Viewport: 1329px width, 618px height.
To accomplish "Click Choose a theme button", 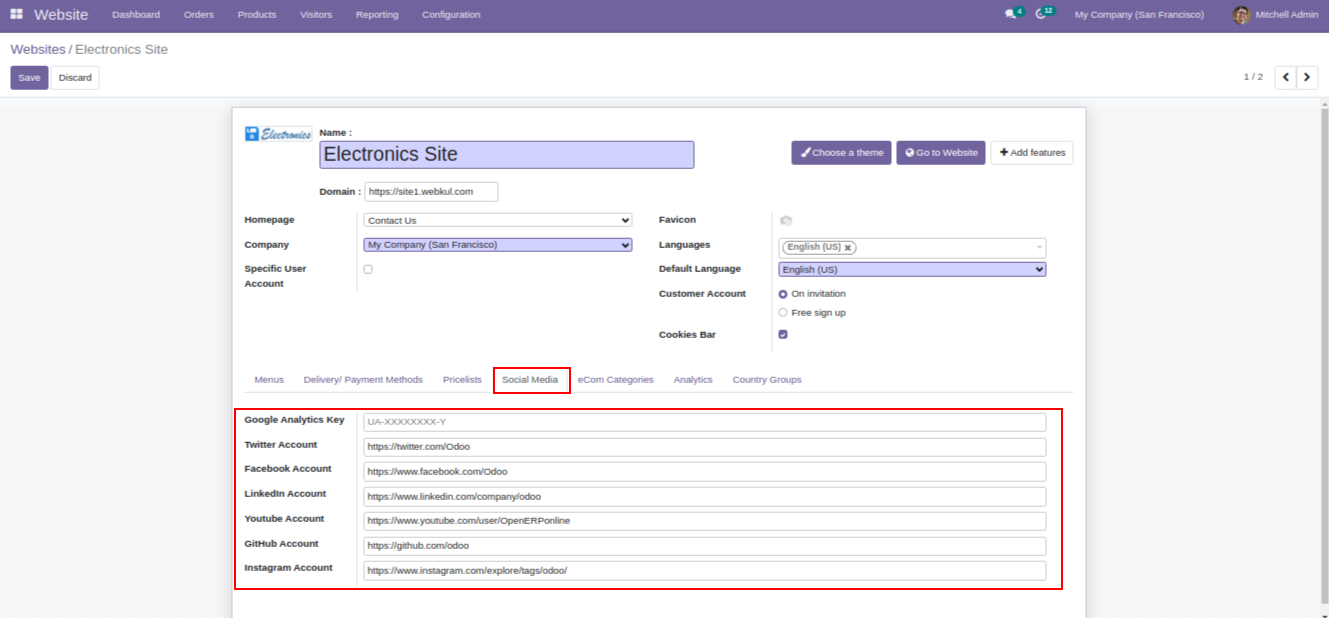I will pyautogui.click(x=841, y=153).
